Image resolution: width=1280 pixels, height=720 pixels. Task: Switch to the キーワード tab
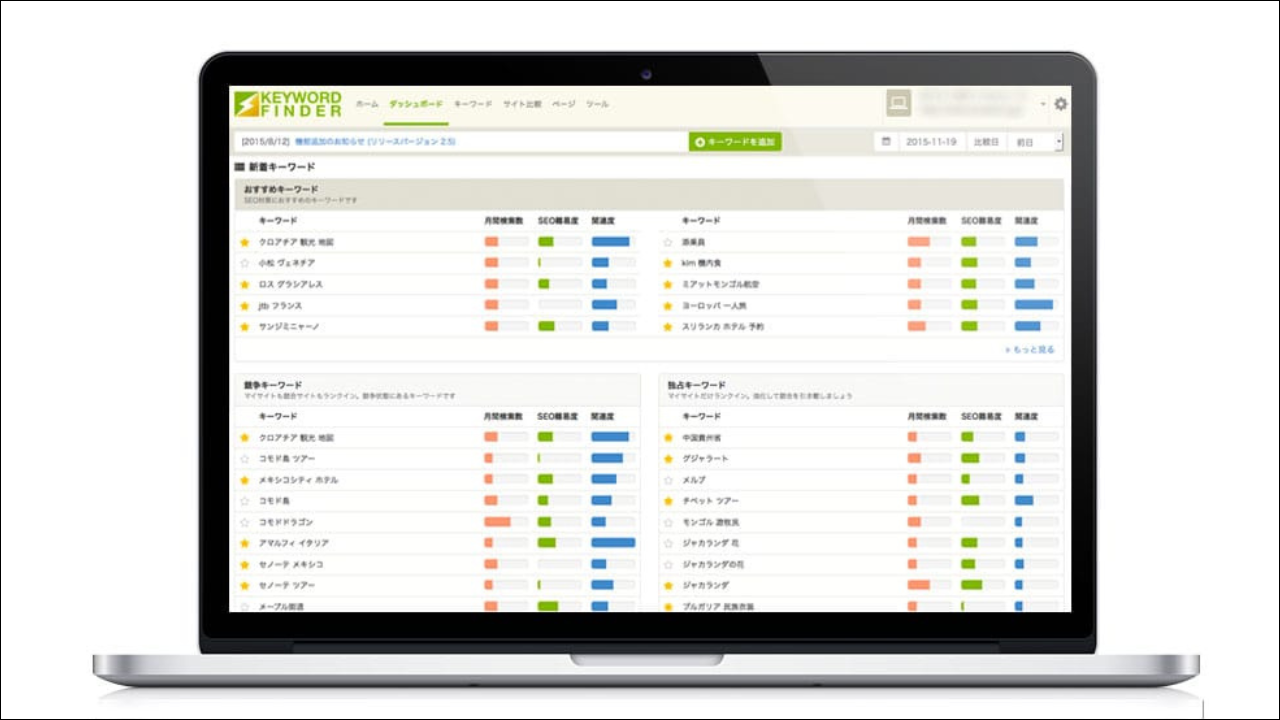pyautogui.click(x=473, y=103)
